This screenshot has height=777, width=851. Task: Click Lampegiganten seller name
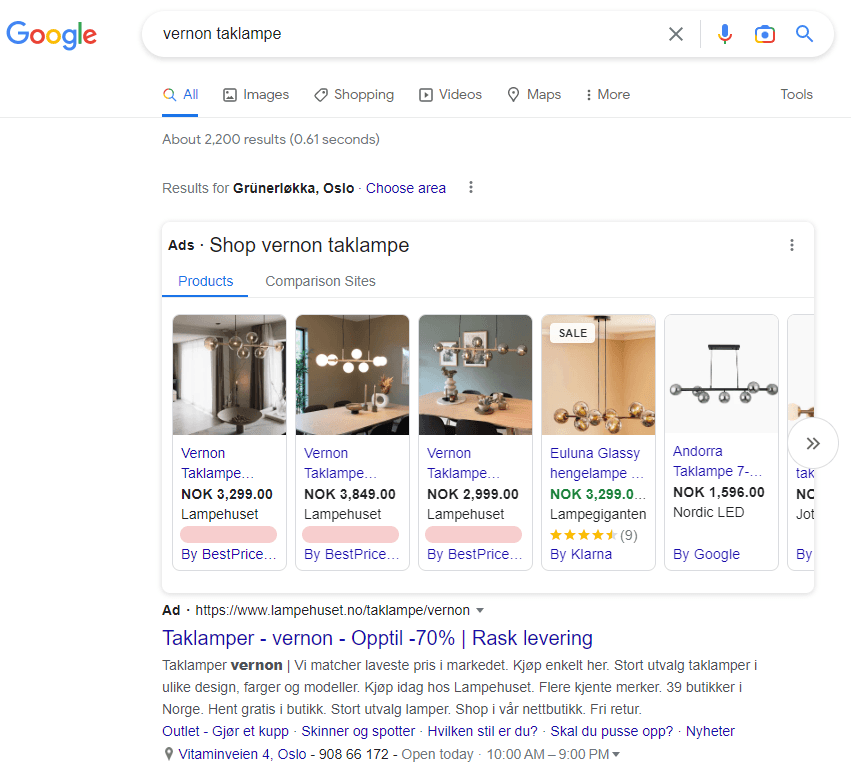point(598,514)
